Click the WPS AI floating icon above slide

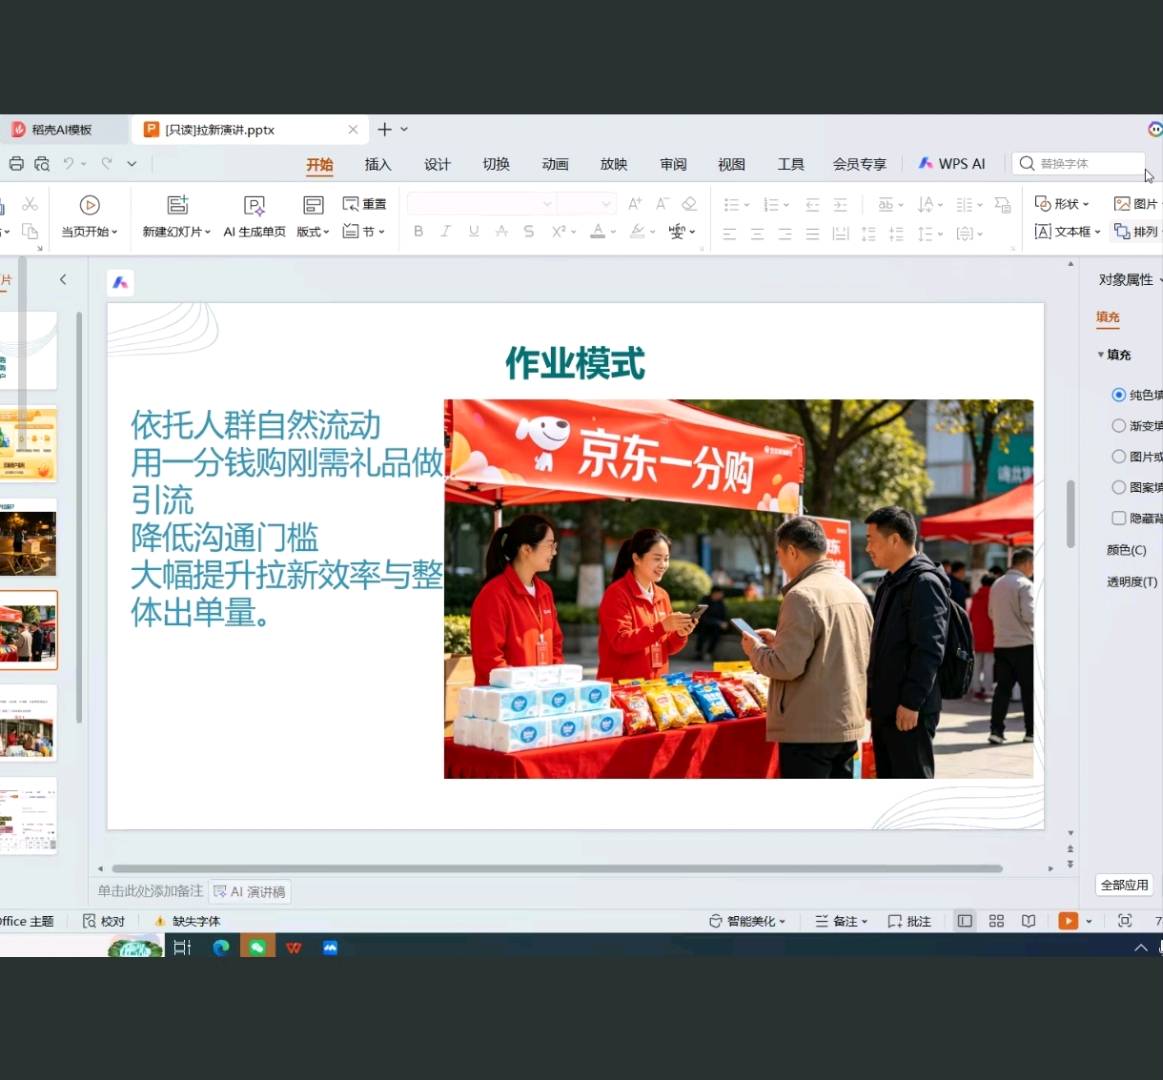pyautogui.click(x=120, y=283)
